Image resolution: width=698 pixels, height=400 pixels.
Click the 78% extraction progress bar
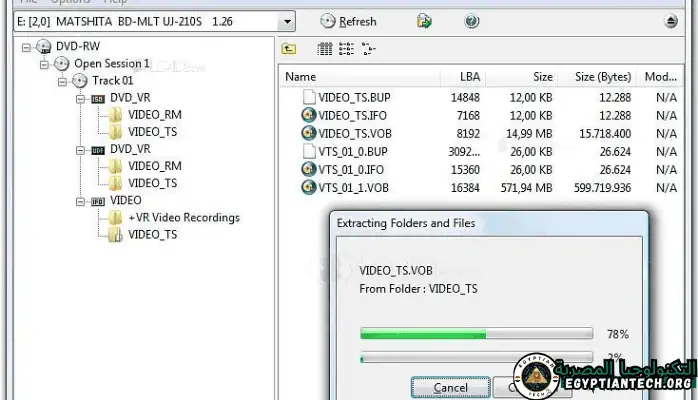(476, 334)
